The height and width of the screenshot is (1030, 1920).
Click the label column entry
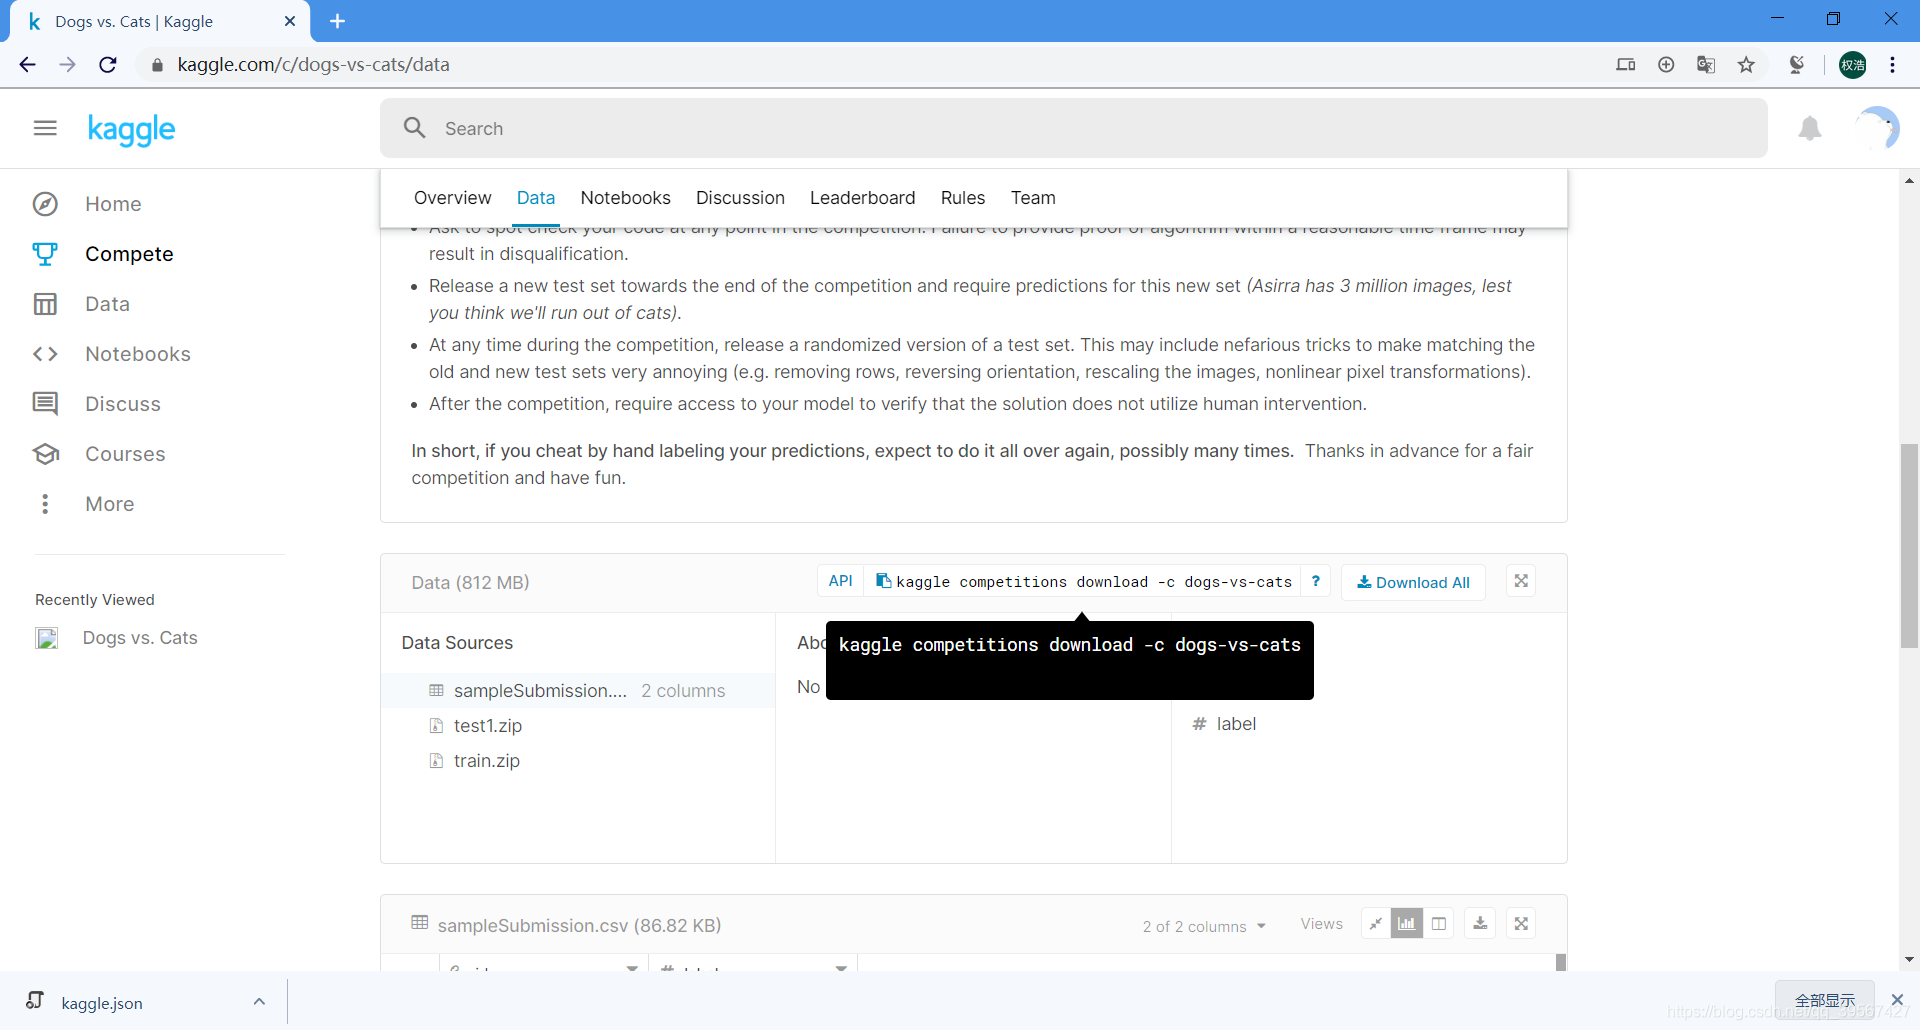pos(1236,724)
